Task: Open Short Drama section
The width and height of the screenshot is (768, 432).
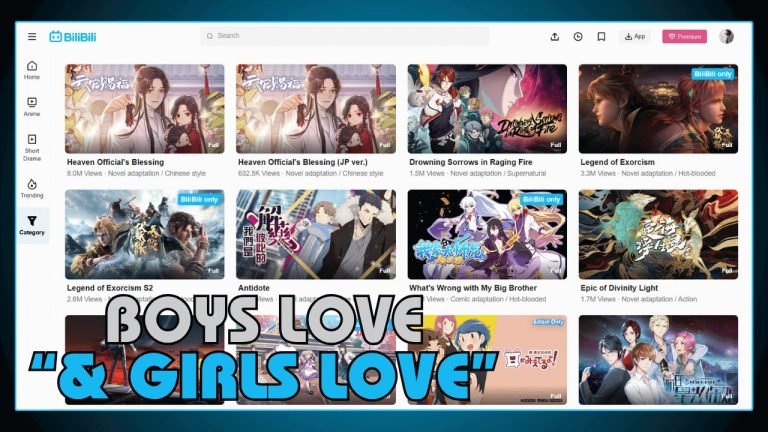Action: click(x=32, y=144)
